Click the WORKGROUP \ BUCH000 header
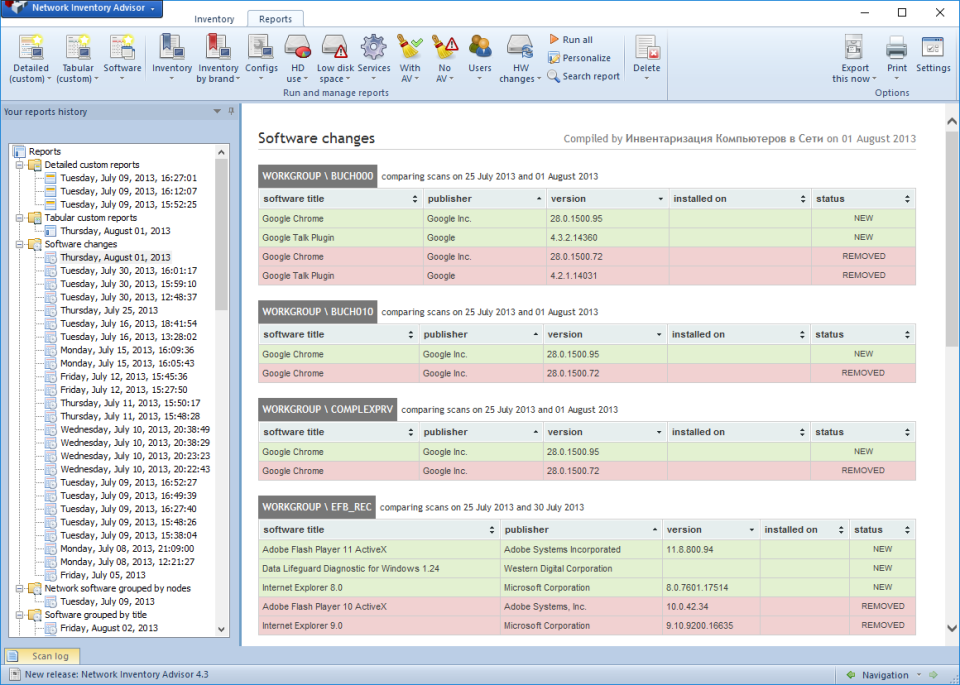The height and width of the screenshot is (685, 960). [x=318, y=176]
